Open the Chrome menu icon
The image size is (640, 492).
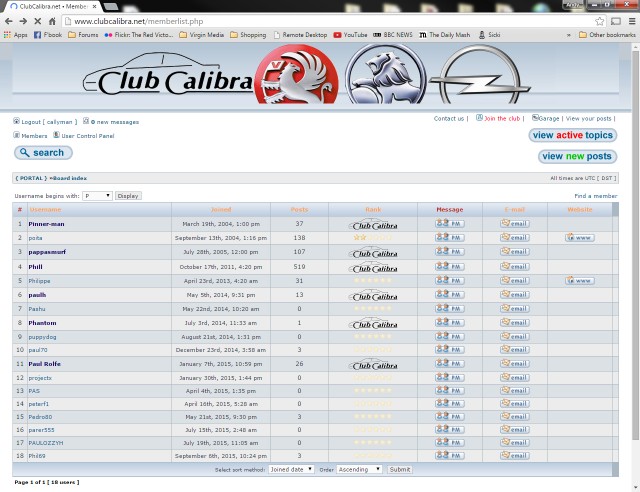(627, 20)
